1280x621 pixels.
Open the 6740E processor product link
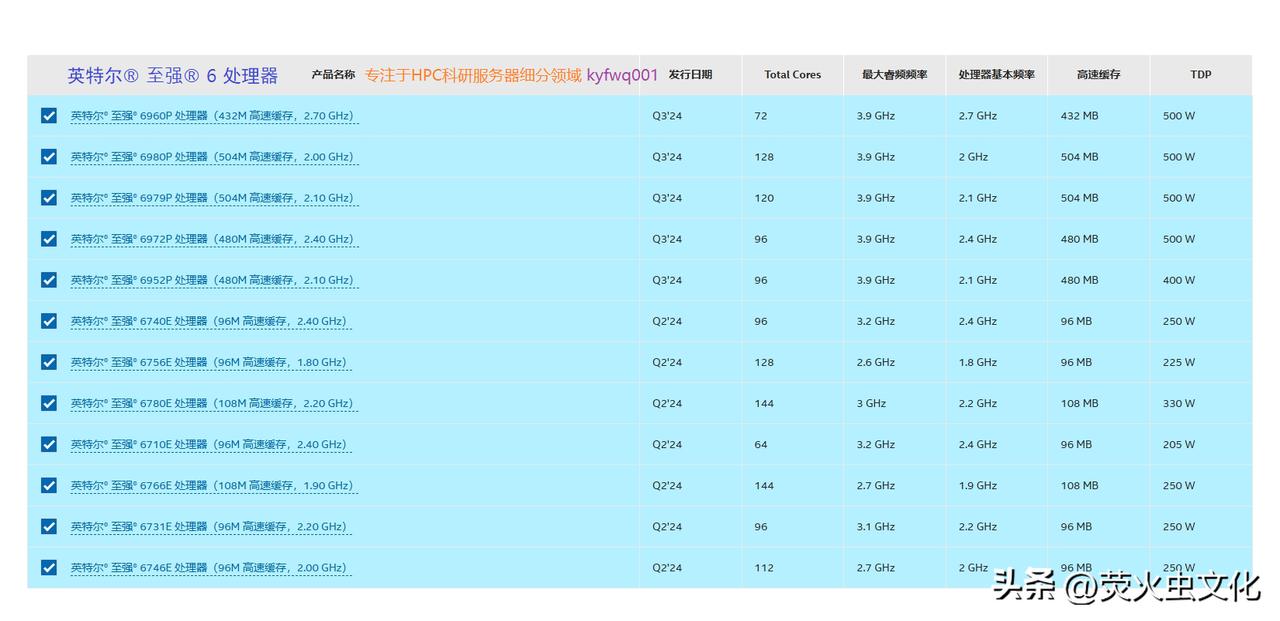(x=211, y=321)
